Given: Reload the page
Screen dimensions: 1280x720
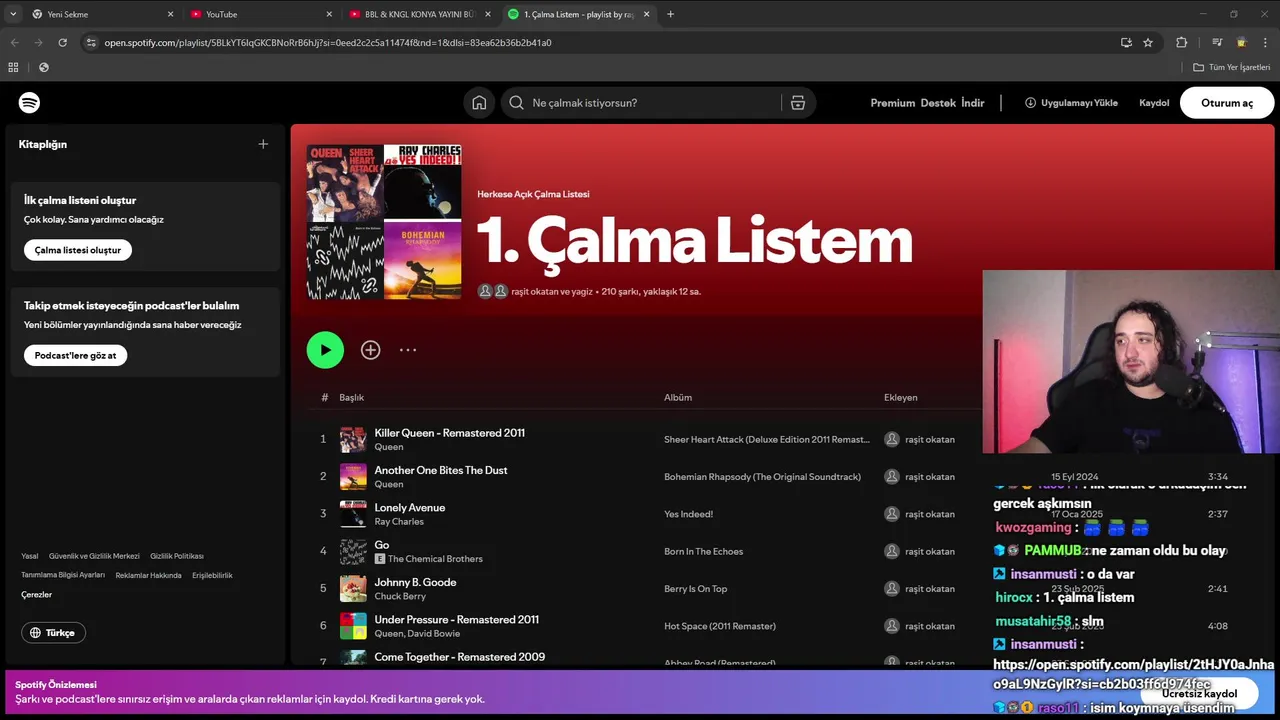Looking at the screenshot, I should [x=63, y=43].
